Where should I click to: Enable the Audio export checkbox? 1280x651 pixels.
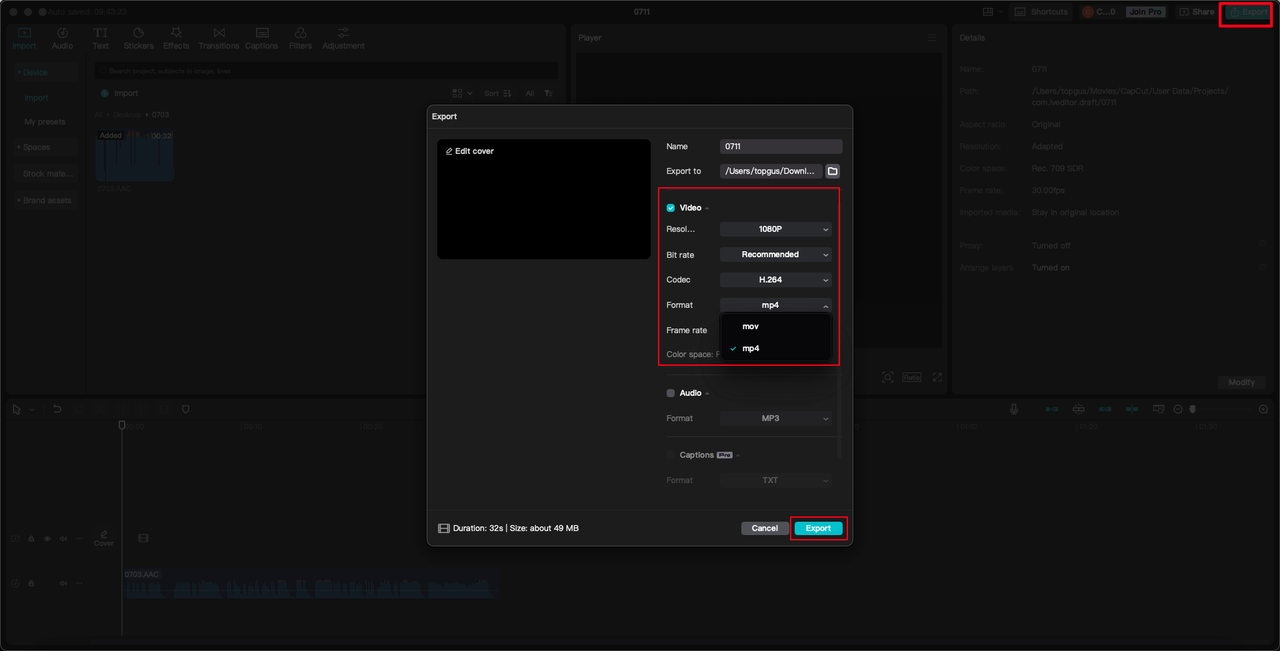(x=671, y=393)
